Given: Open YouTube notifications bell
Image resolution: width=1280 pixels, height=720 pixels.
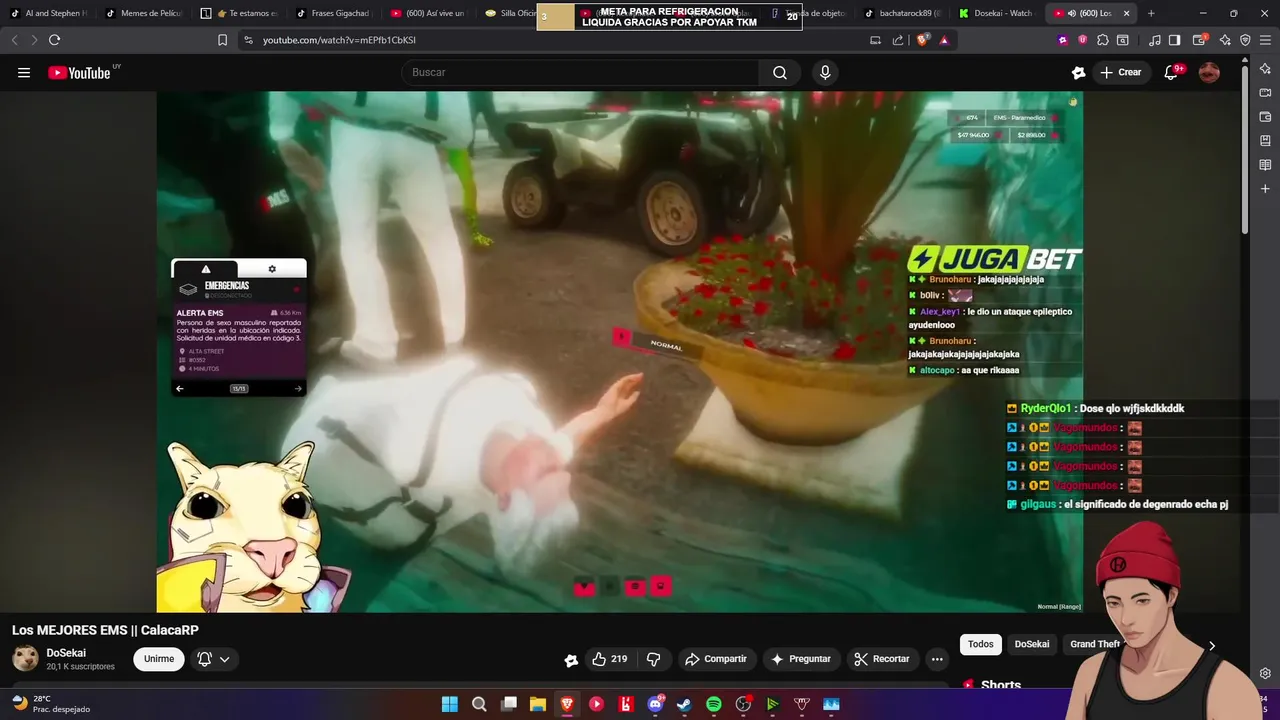Looking at the screenshot, I should tap(1171, 72).
